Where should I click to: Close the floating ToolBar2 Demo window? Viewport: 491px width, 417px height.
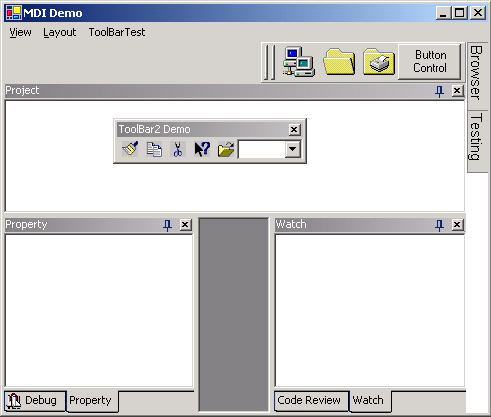coord(294,129)
